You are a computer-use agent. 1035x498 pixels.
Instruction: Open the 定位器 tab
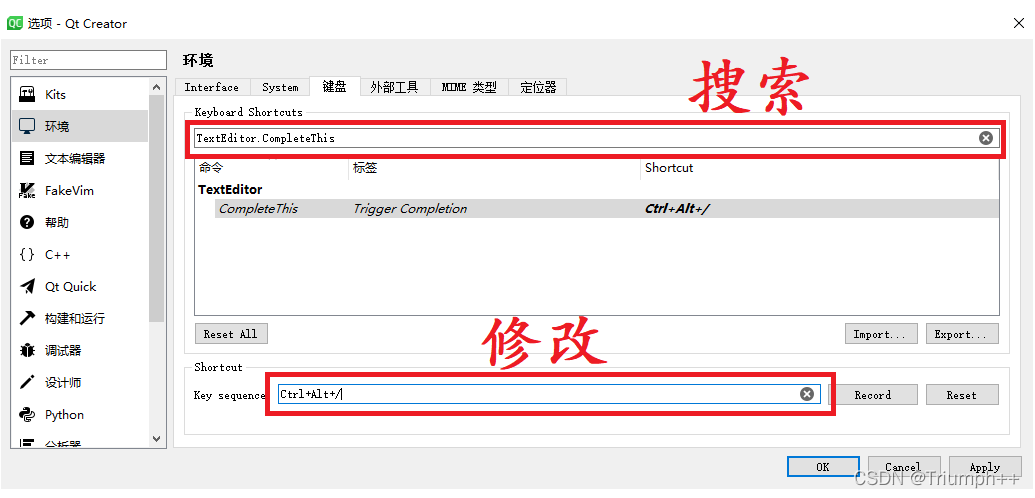538,87
